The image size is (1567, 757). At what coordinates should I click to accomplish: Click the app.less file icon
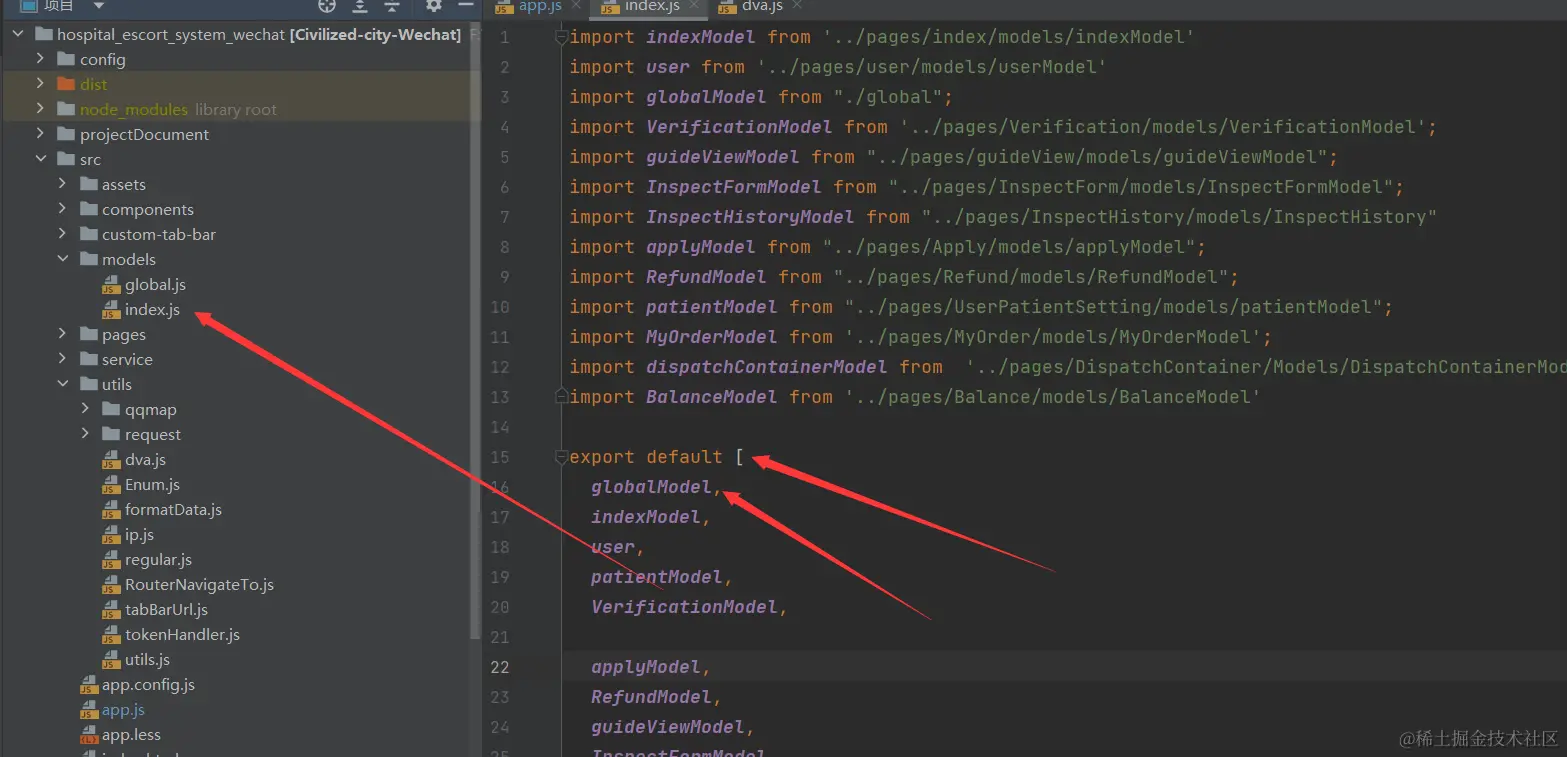click(89, 735)
